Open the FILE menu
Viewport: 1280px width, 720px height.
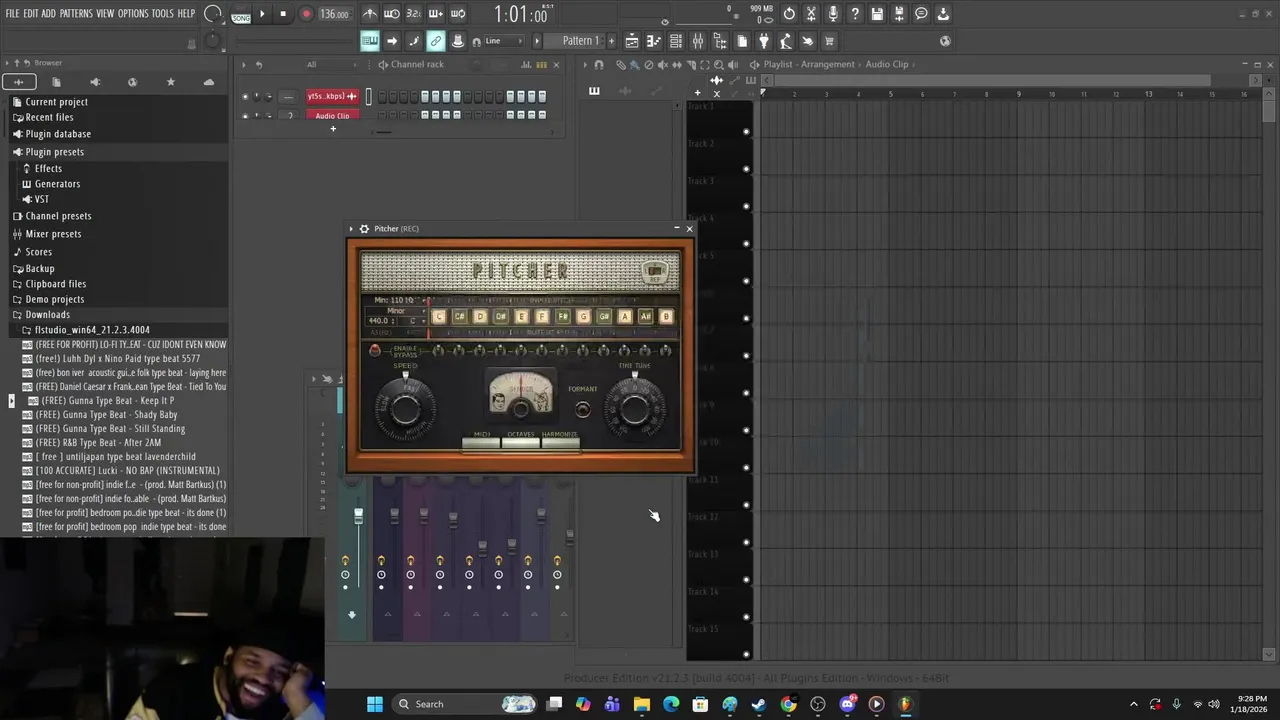pos(12,14)
